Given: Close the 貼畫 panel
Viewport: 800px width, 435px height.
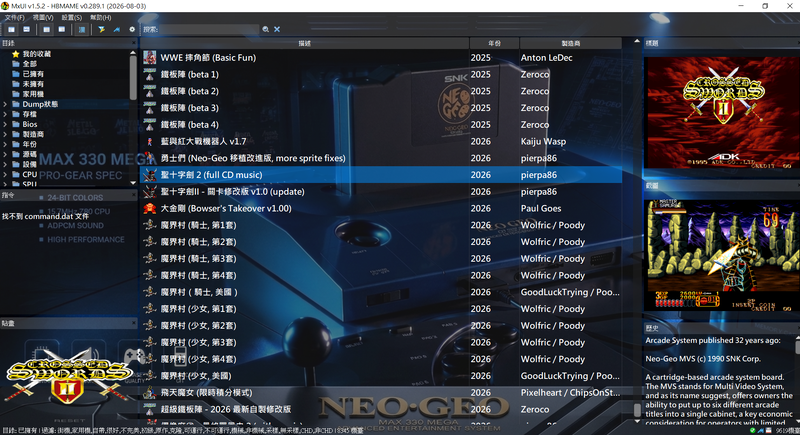Looking at the screenshot, I should (134, 323).
